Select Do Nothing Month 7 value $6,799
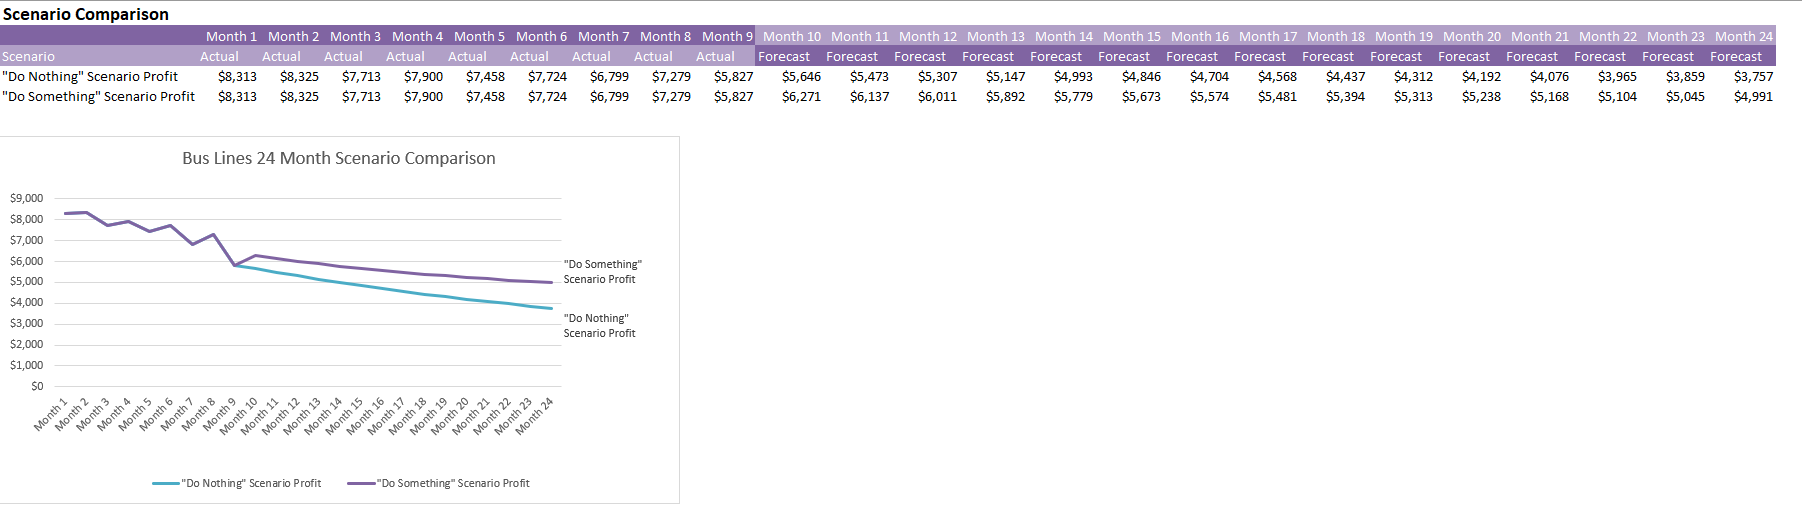The image size is (1802, 524). click(609, 77)
